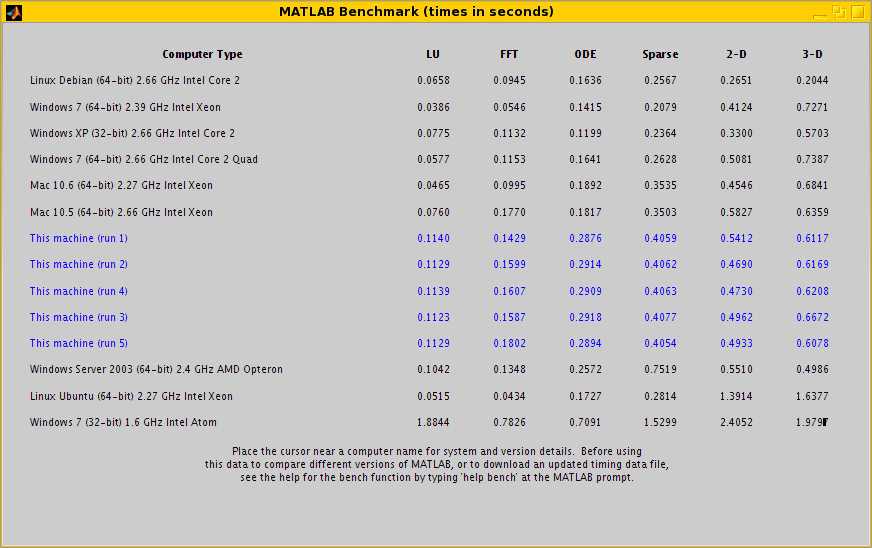The image size is (872, 548).
Task: Close the MATLAB Benchmark window
Action: tap(858, 12)
